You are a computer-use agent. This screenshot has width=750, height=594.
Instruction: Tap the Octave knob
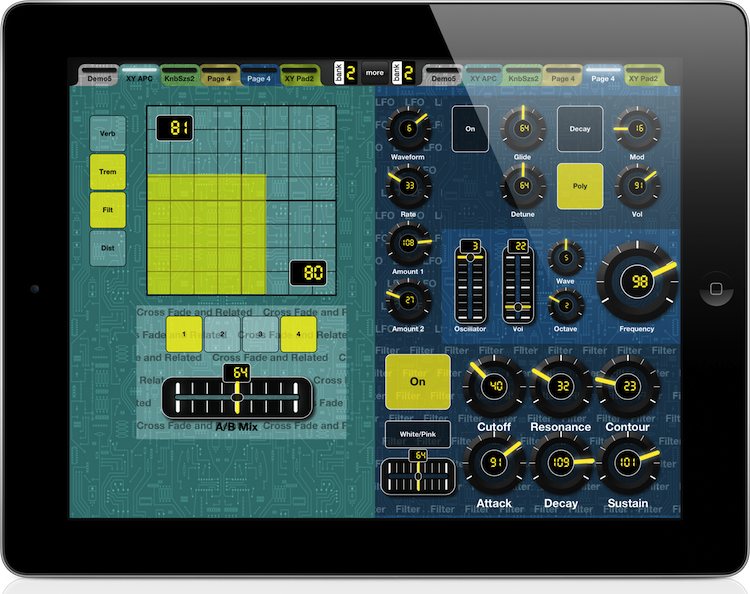point(566,305)
